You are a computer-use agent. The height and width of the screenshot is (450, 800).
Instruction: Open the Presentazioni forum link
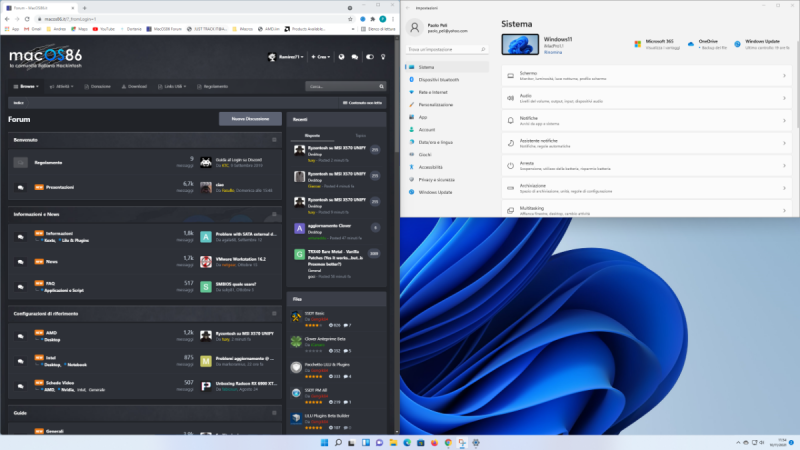click(60, 187)
